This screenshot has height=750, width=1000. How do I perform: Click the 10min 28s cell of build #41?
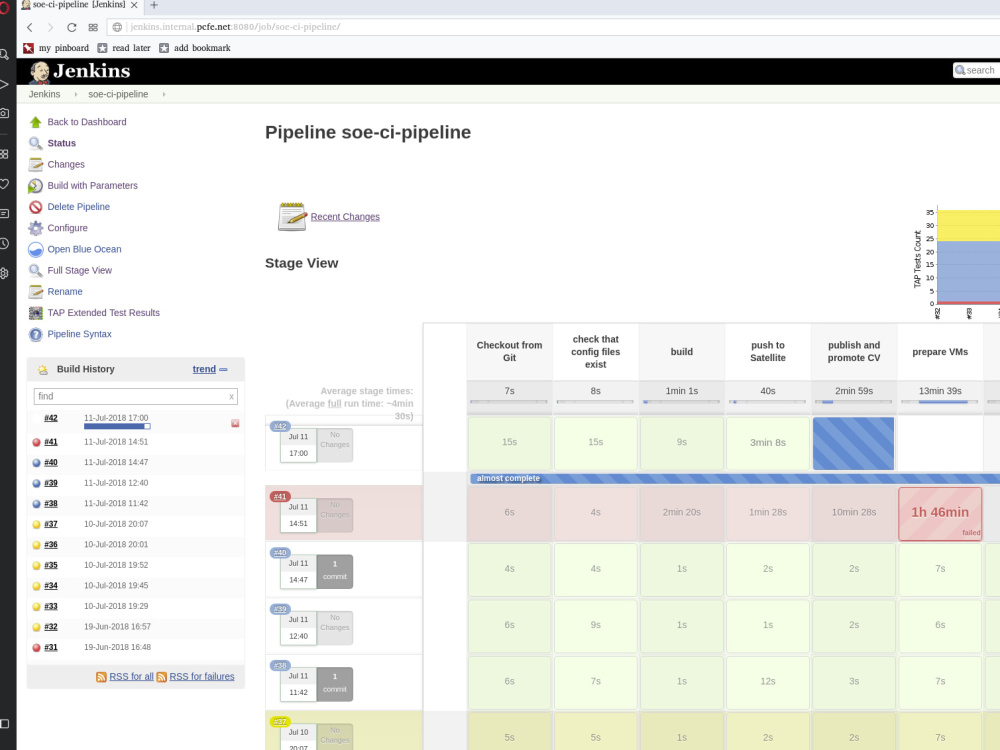pos(854,513)
